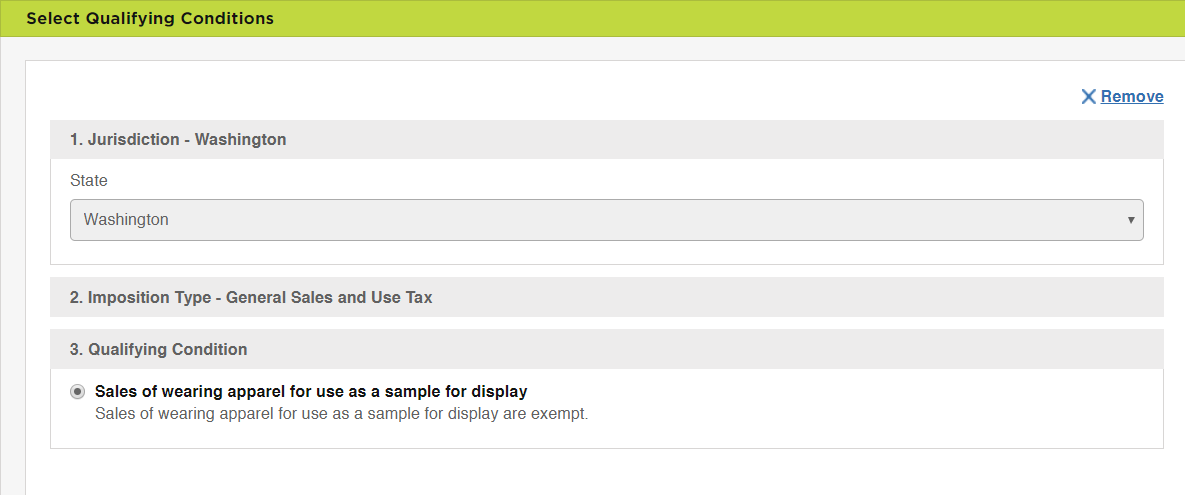Collapse the 3. Qualifying Condition section header

tap(606, 350)
